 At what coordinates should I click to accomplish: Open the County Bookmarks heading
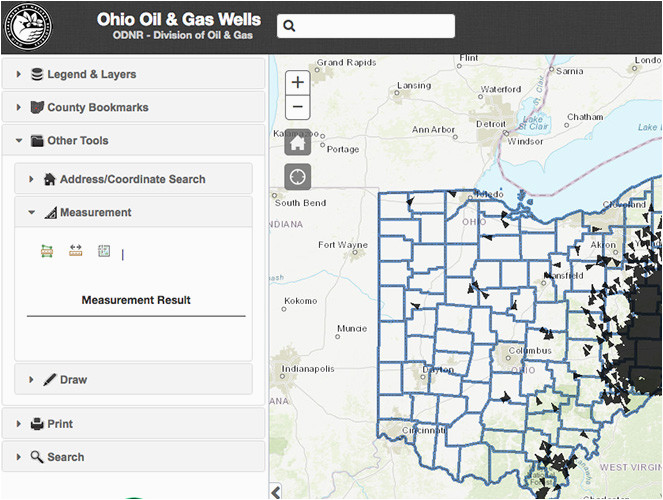coord(98,107)
